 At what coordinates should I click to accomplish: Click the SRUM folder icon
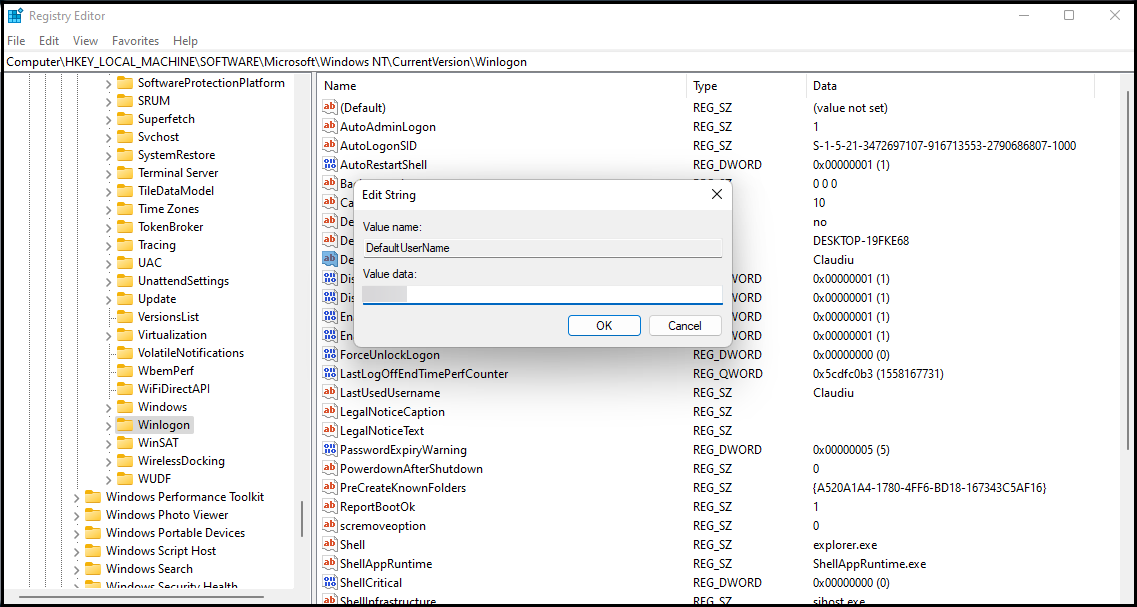[125, 101]
